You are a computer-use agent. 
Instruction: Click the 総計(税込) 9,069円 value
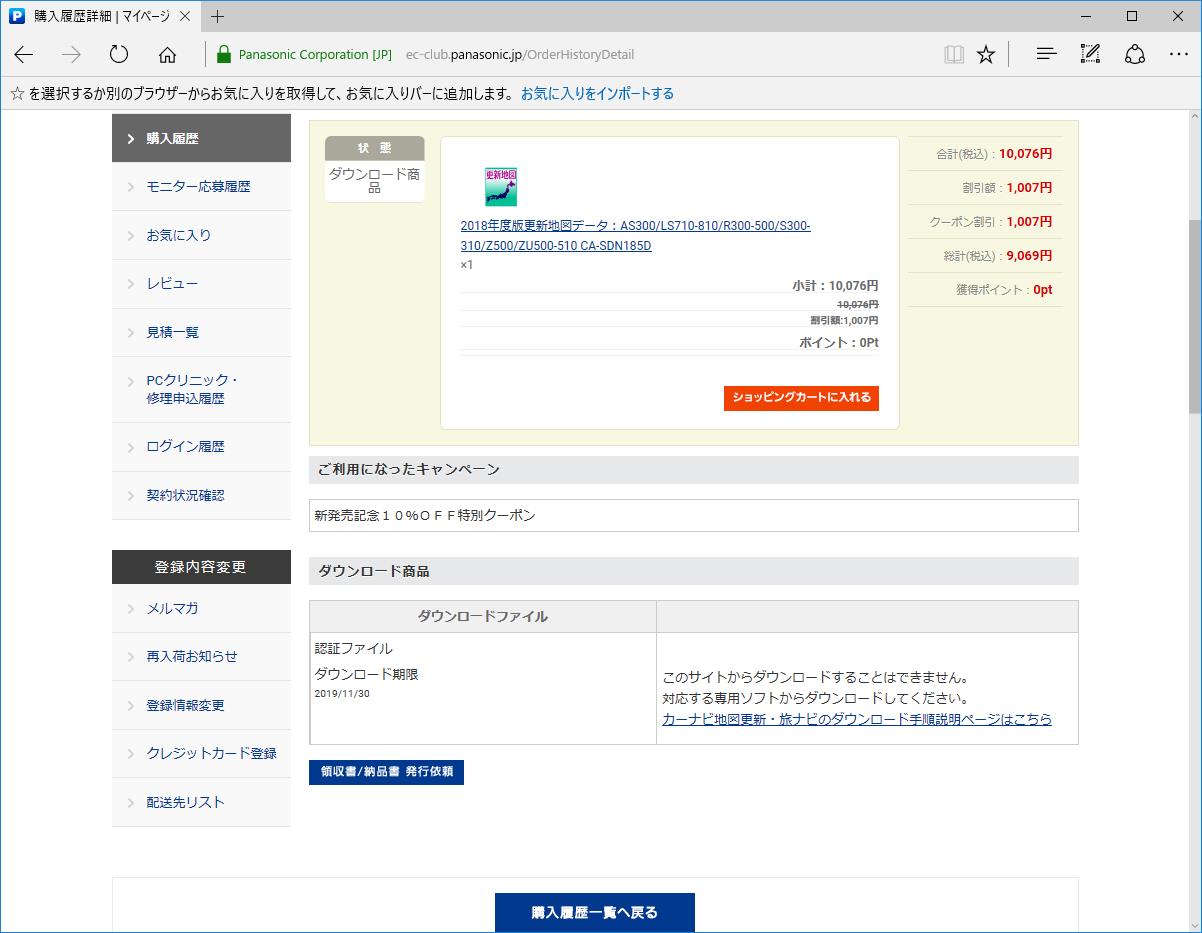coord(1030,256)
